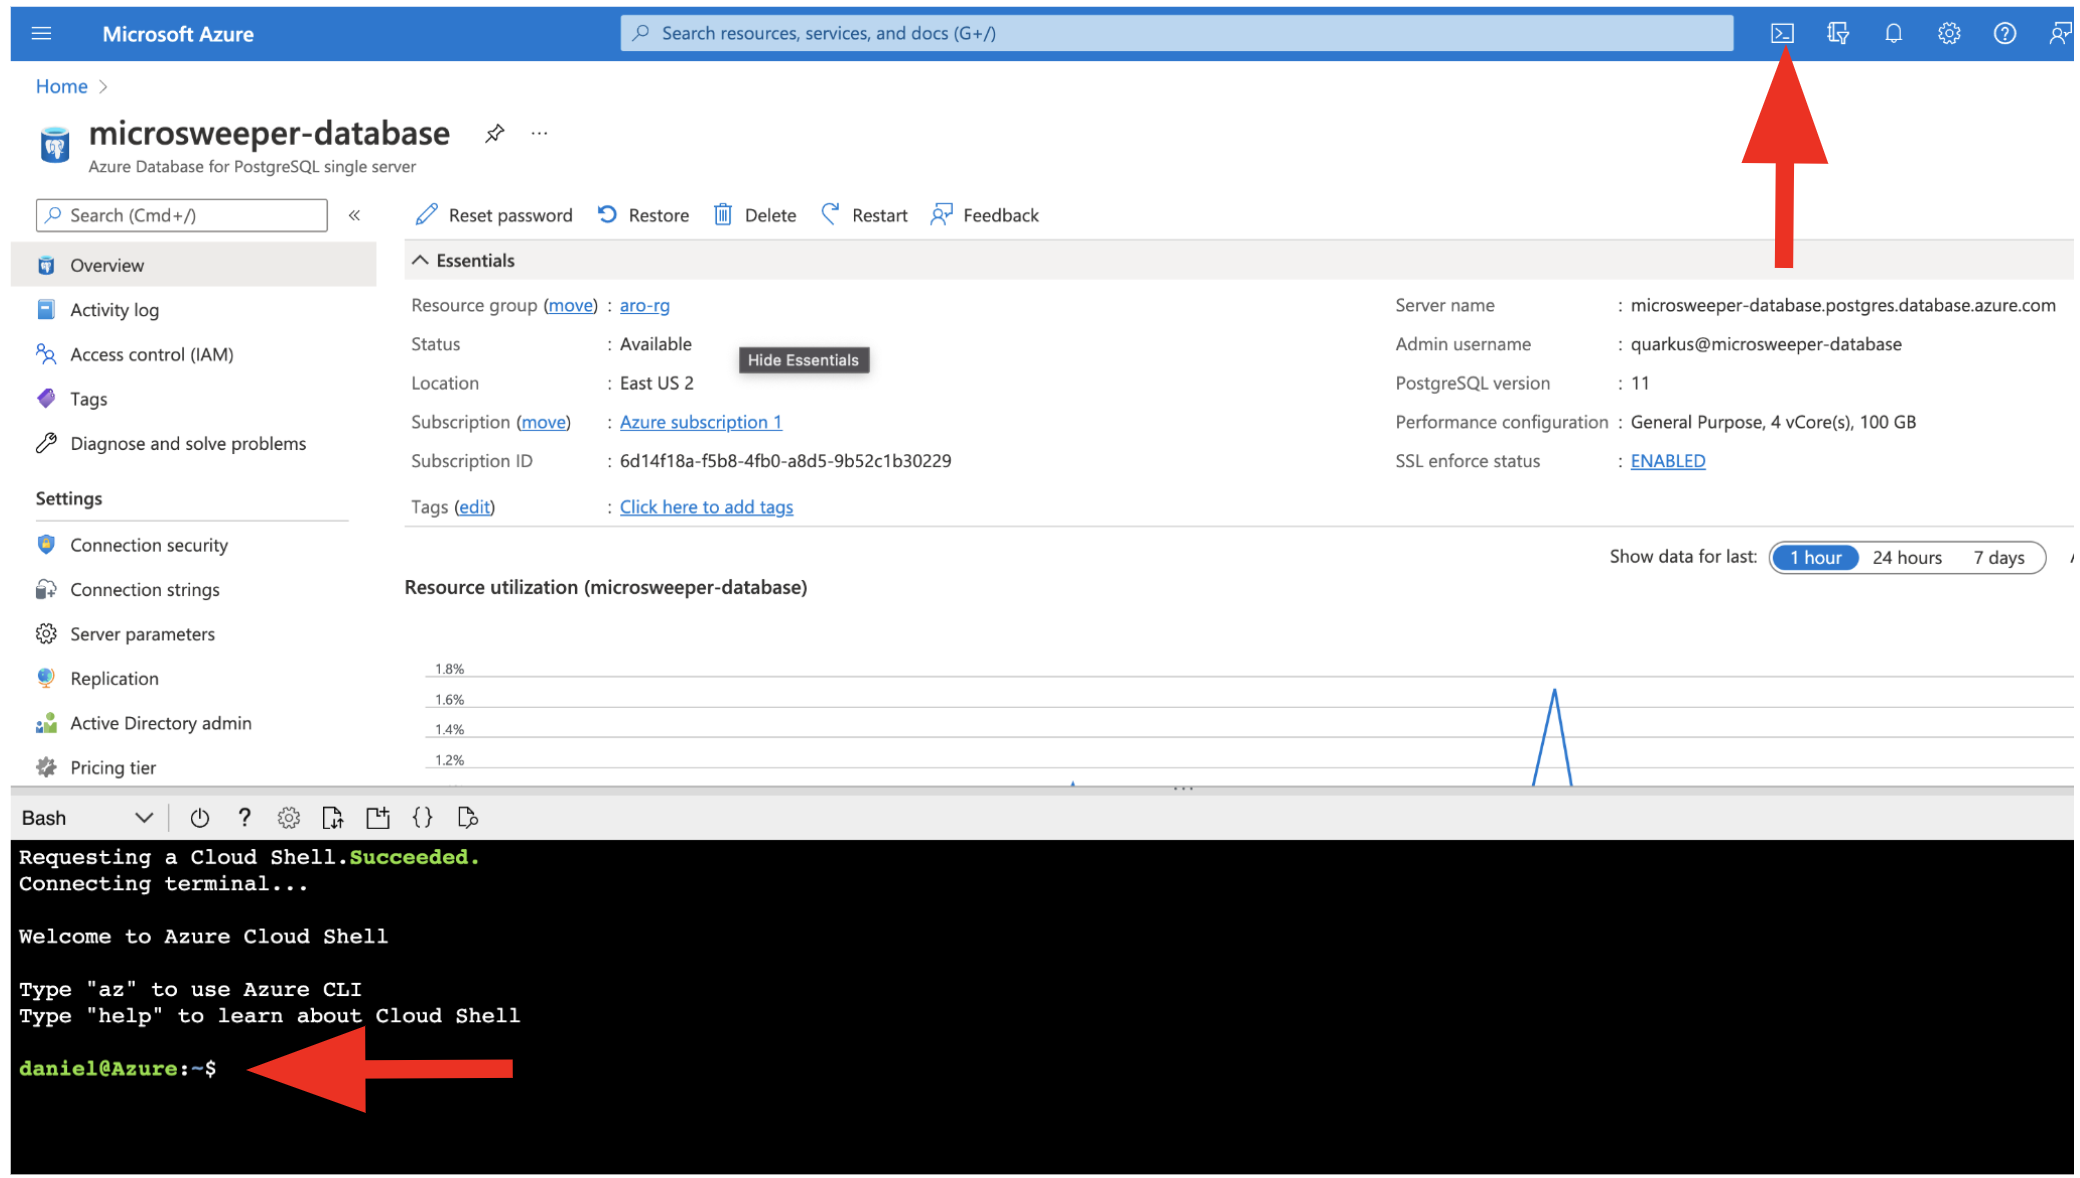Open the aro-rg resource group link
2080x1178 pixels.
(x=644, y=305)
